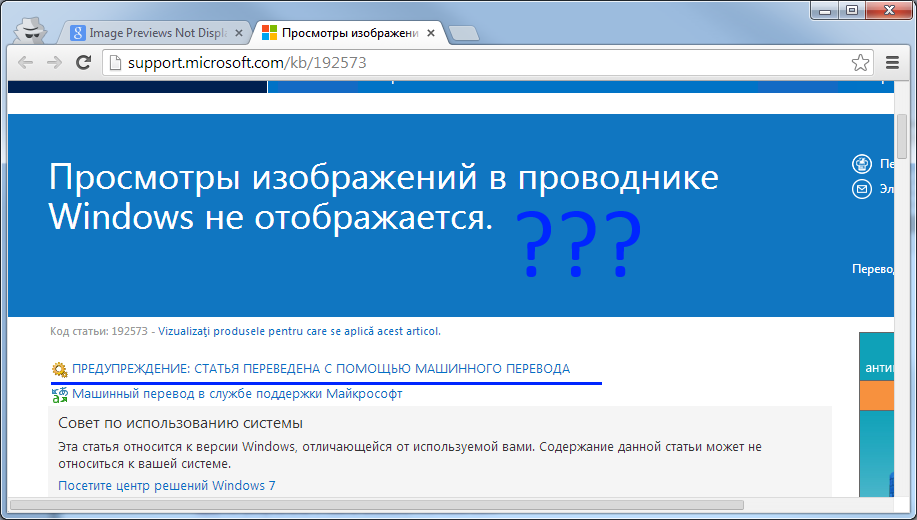The image size is (917, 520).
Task: Click the Совет по использованию системы heading
Action: (180, 423)
